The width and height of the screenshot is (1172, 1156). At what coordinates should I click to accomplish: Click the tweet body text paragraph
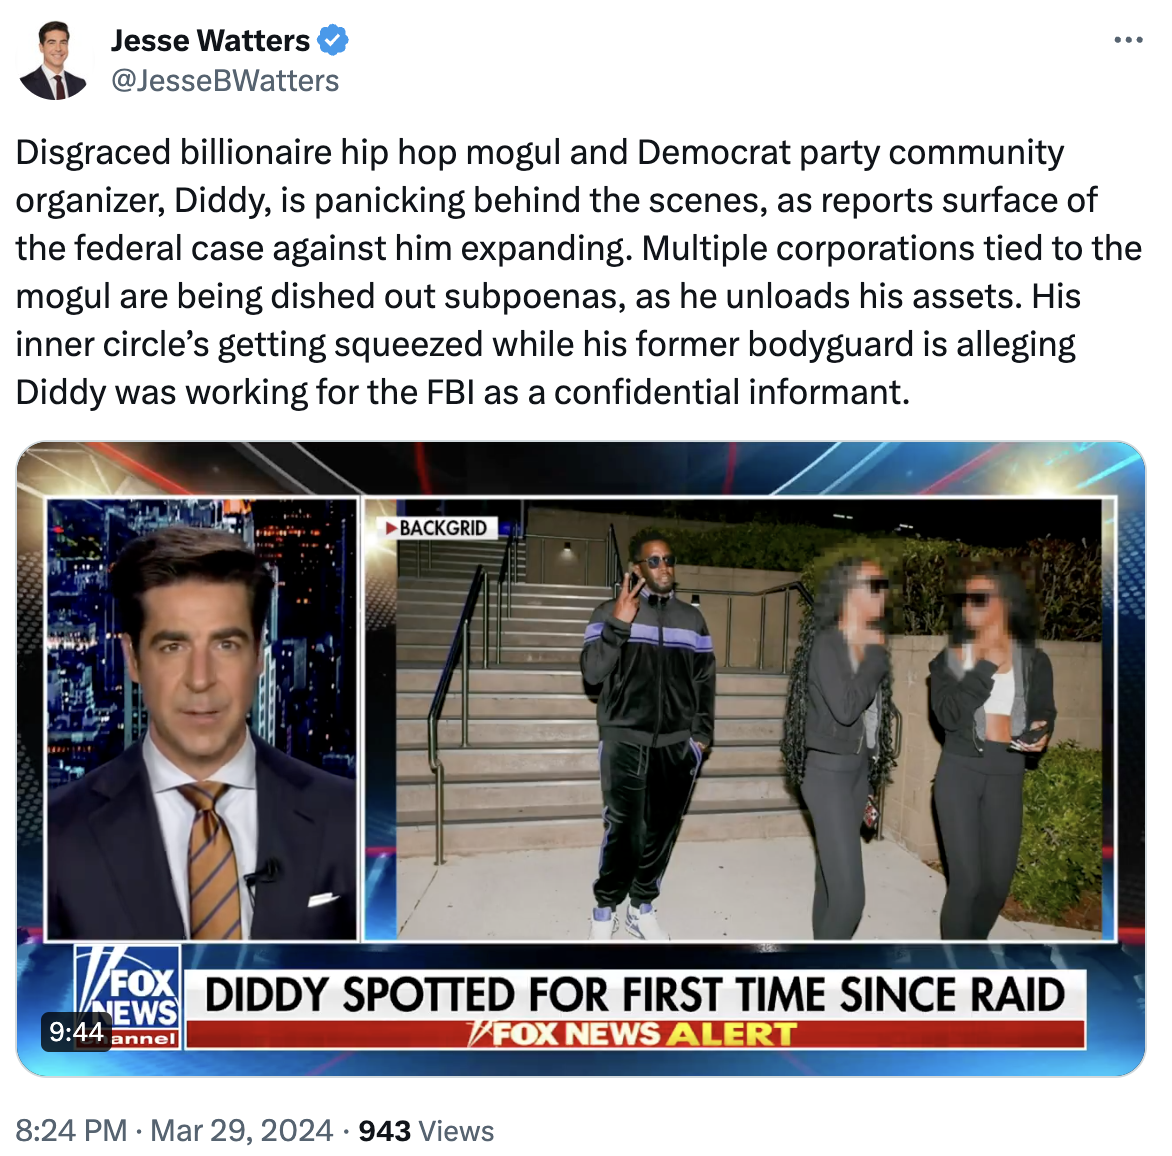tap(579, 272)
